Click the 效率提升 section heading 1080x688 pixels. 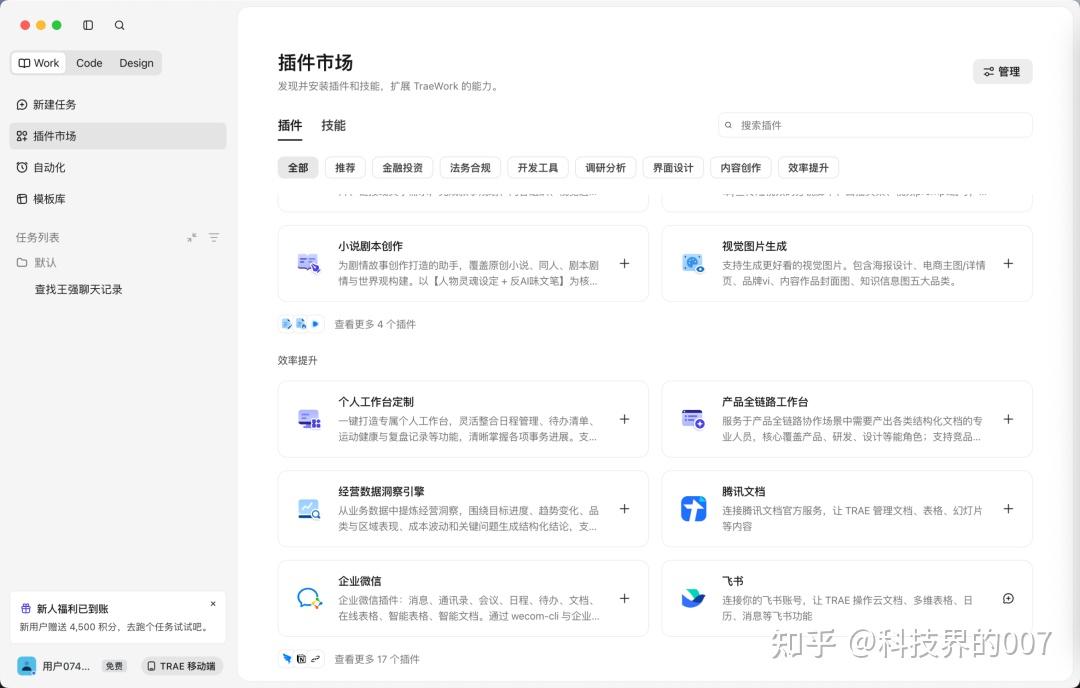click(298, 360)
